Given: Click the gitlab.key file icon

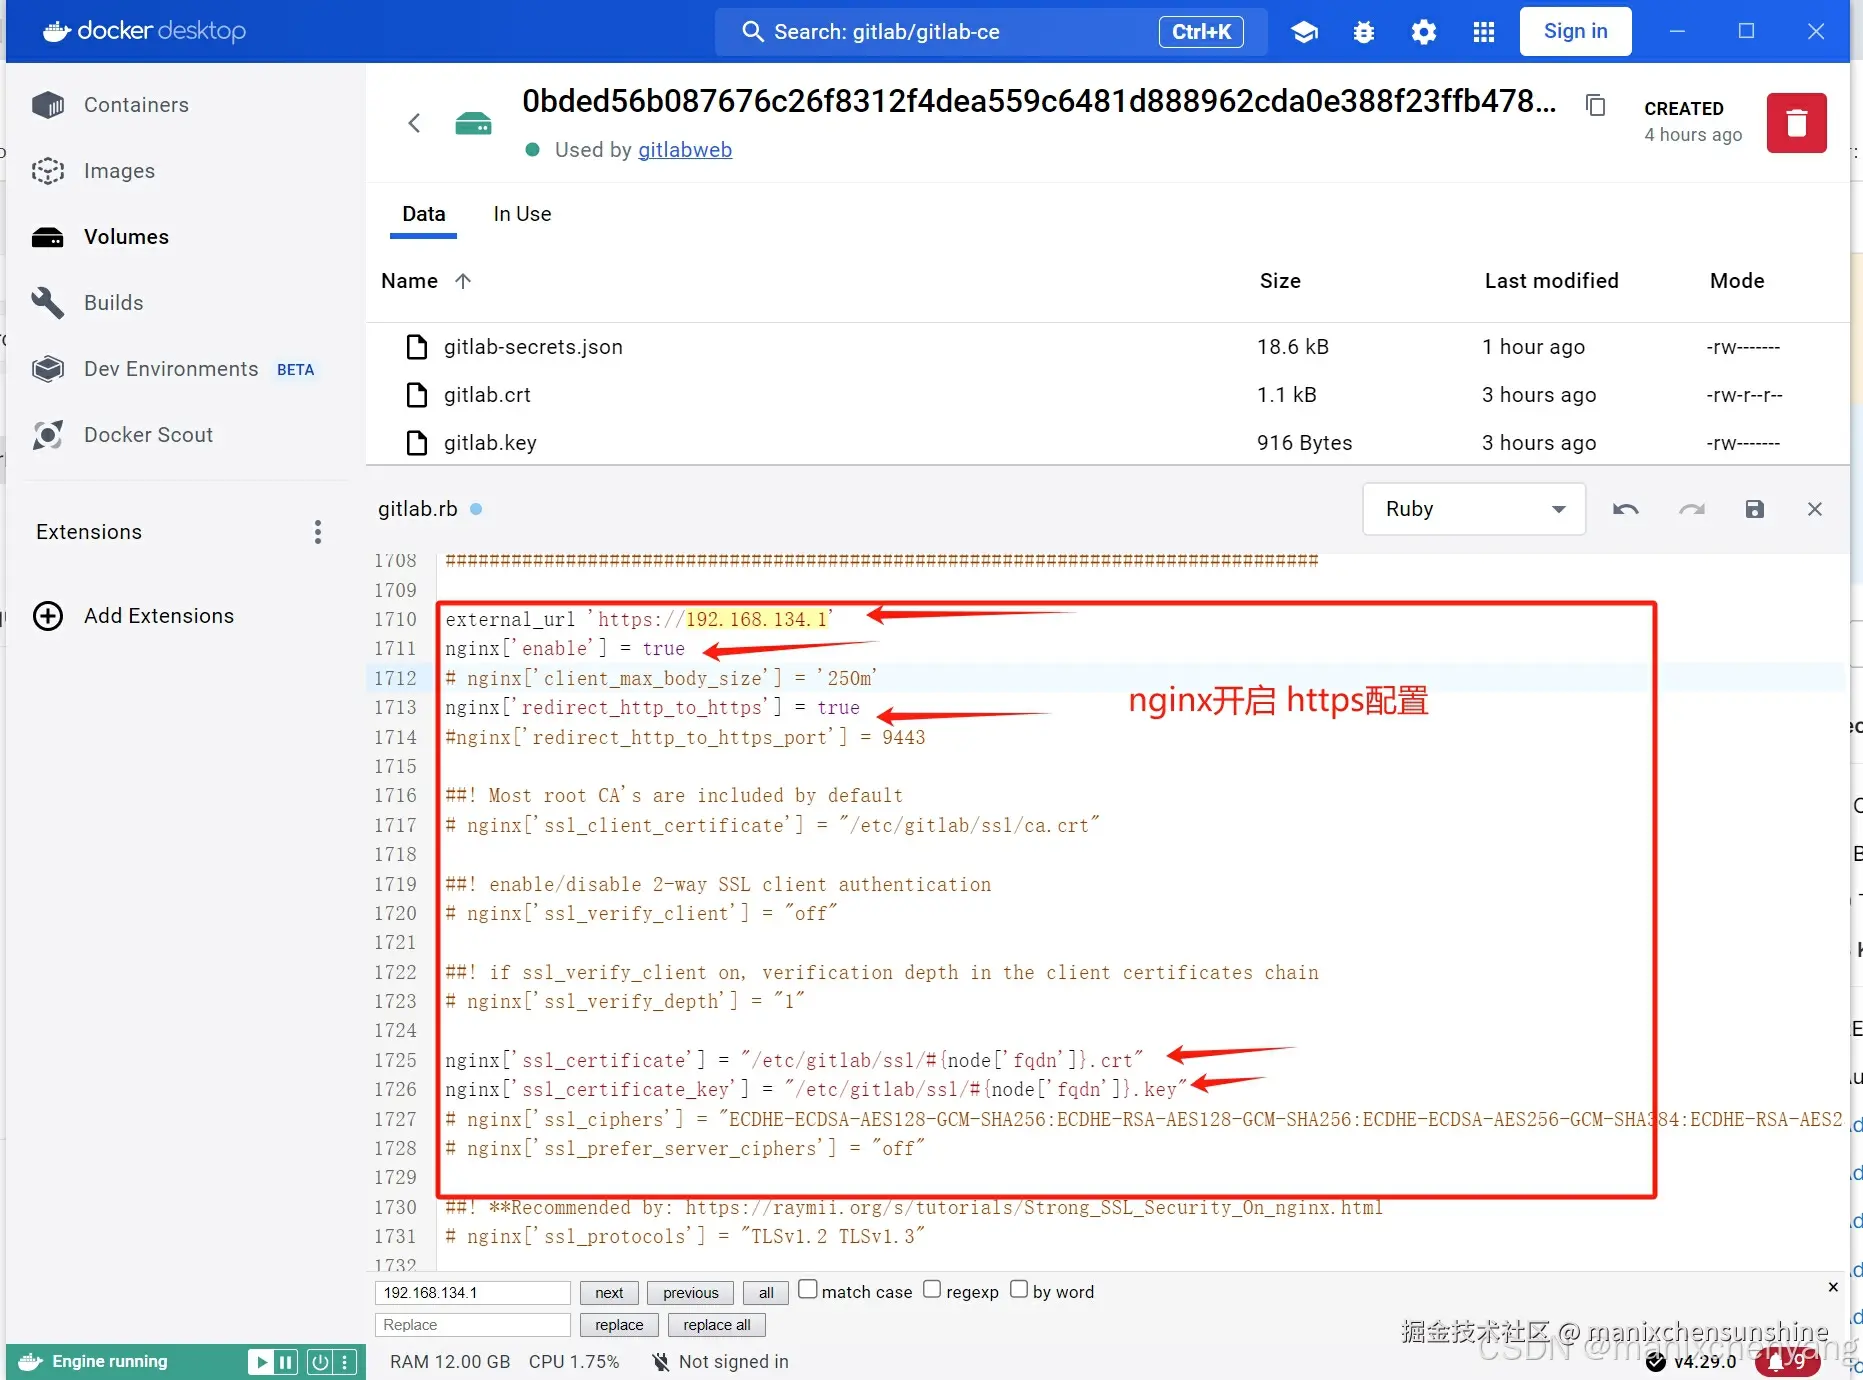Looking at the screenshot, I should [x=417, y=443].
